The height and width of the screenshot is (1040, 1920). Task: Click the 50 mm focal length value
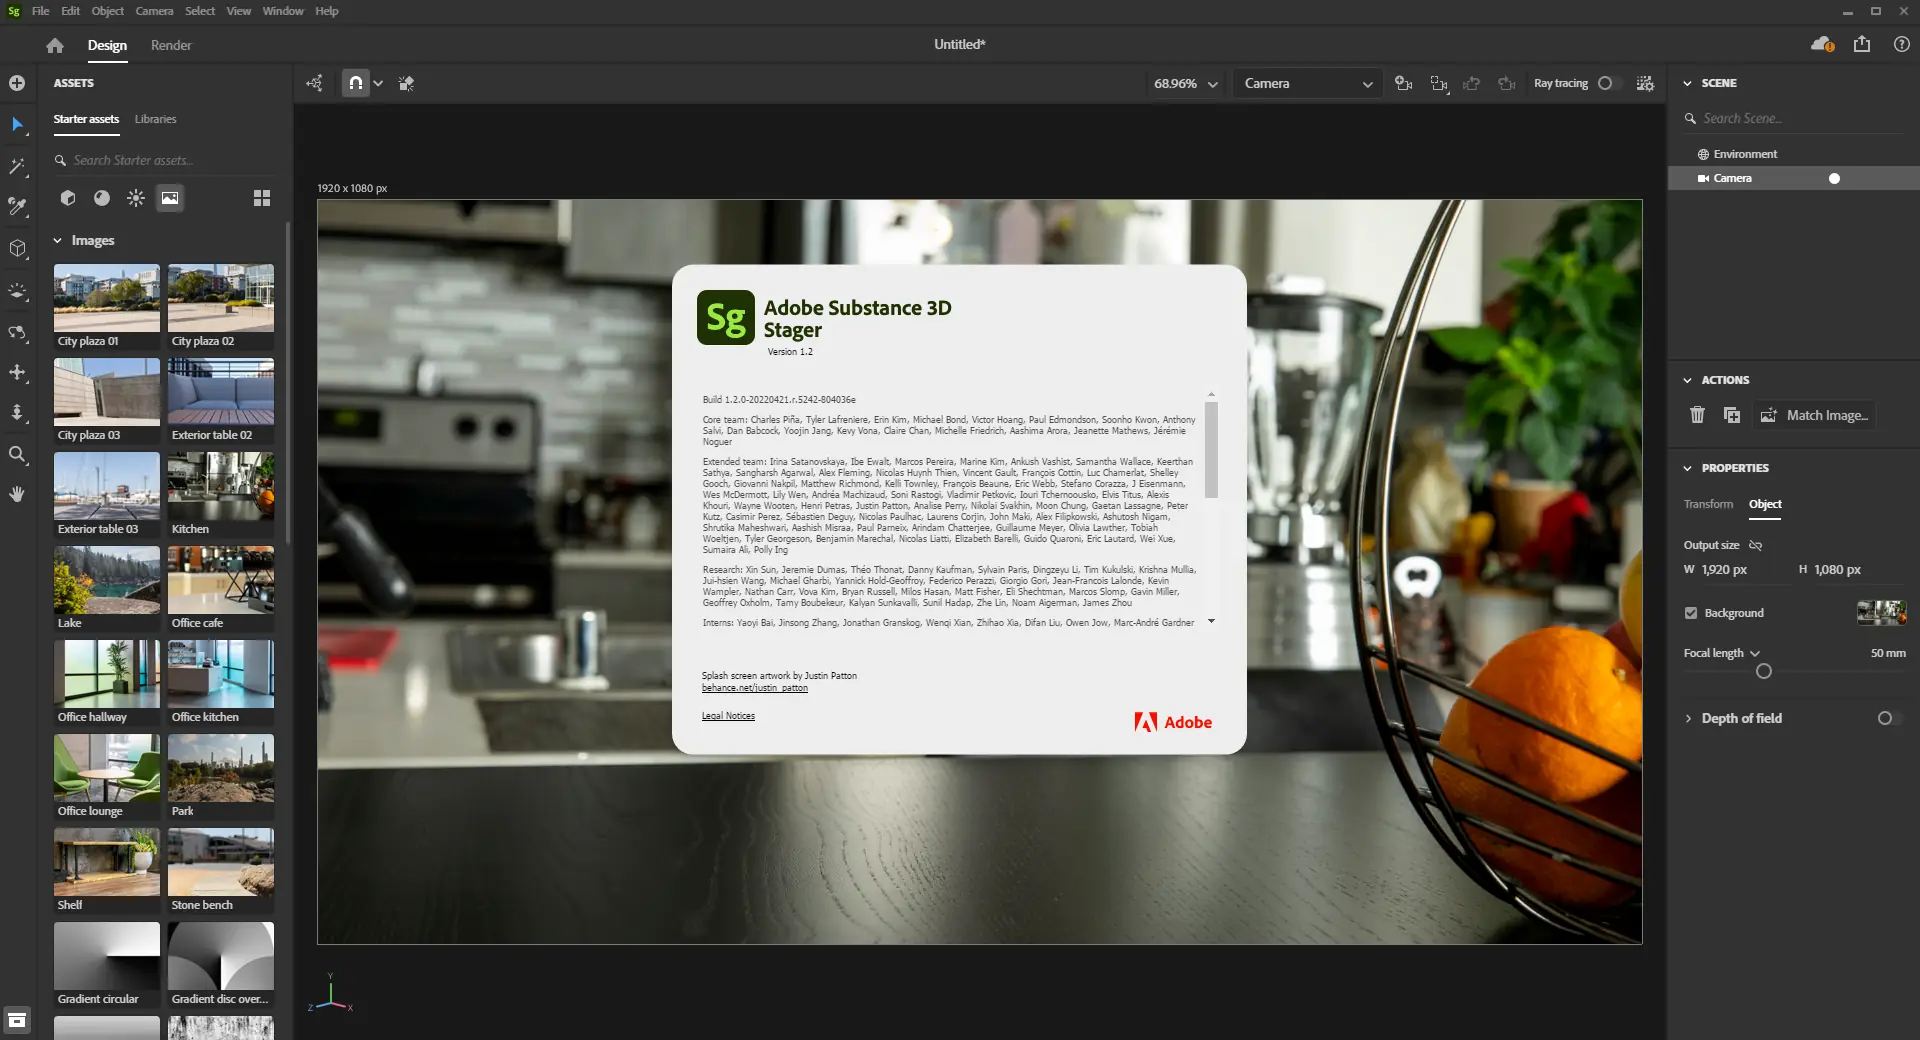pos(1888,653)
